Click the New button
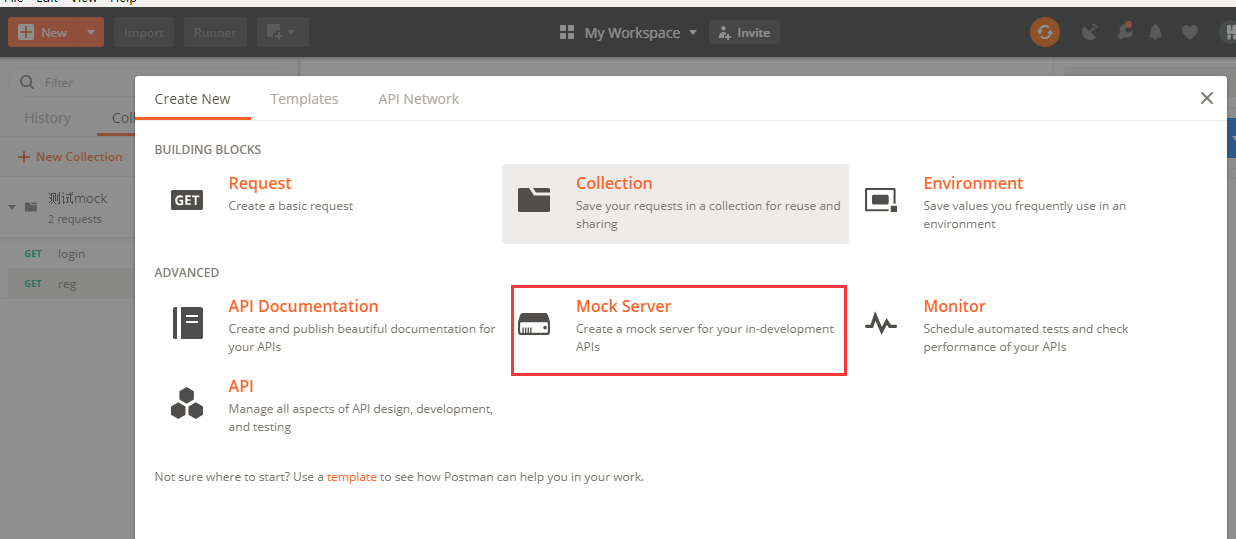Viewport: 1236px width, 539px height. point(42,32)
